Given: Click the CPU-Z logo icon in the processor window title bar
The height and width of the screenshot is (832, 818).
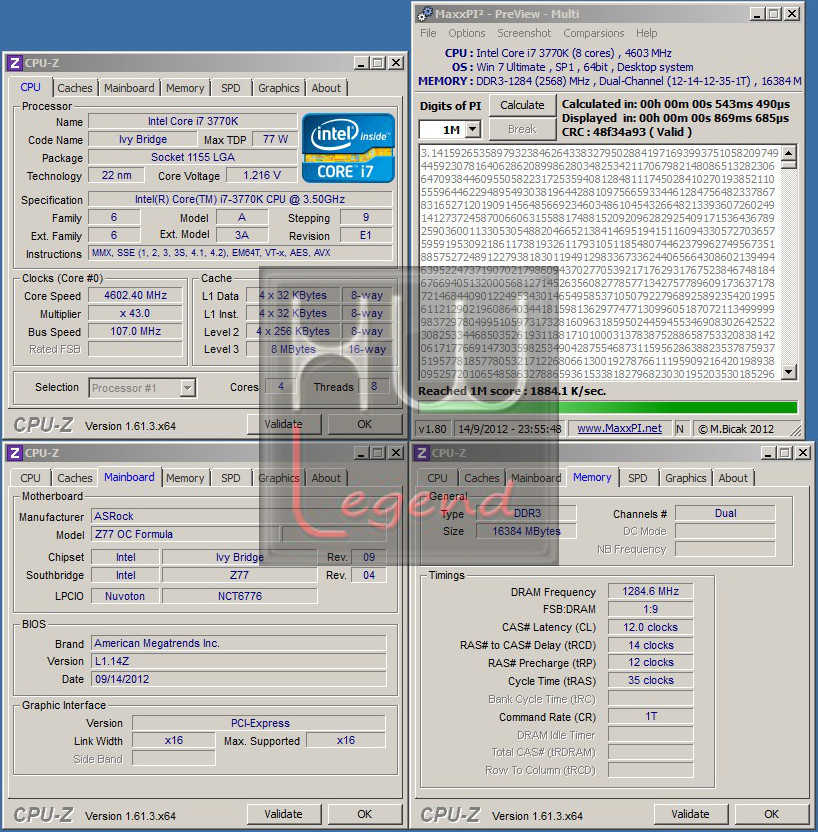Looking at the screenshot, I should tap(15, 63).
